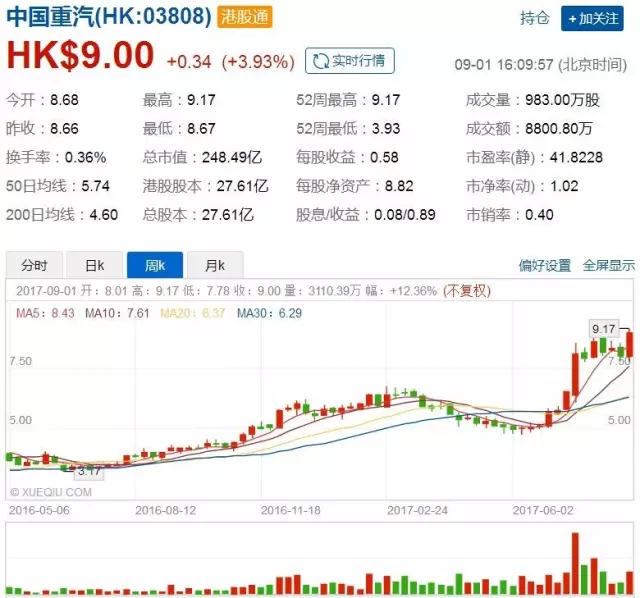Click the 港股通 badge
Image resolution: width=640 pixels, height=598 pixels.
(245, 18)
